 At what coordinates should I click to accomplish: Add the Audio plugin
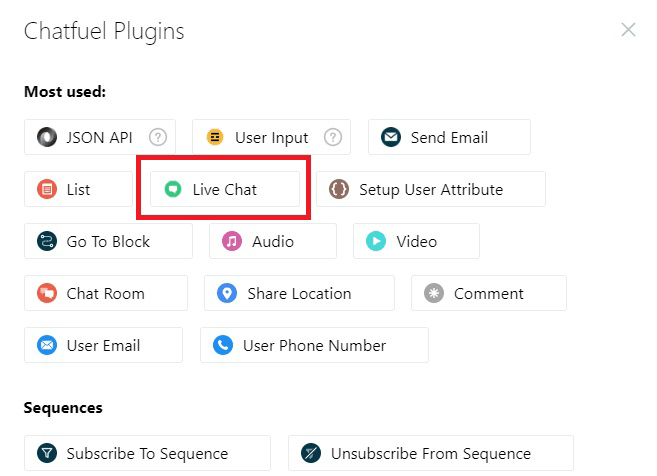273,241
